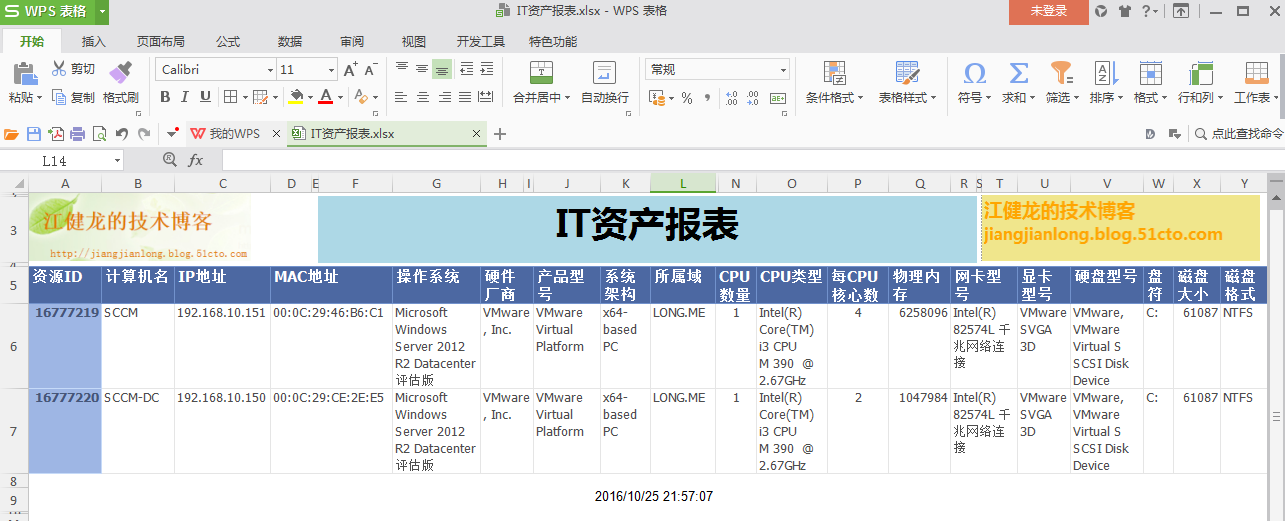Viewport: 1285px width, 521px height.
Task: Click the Export to PDF icon
Action: 56,134
